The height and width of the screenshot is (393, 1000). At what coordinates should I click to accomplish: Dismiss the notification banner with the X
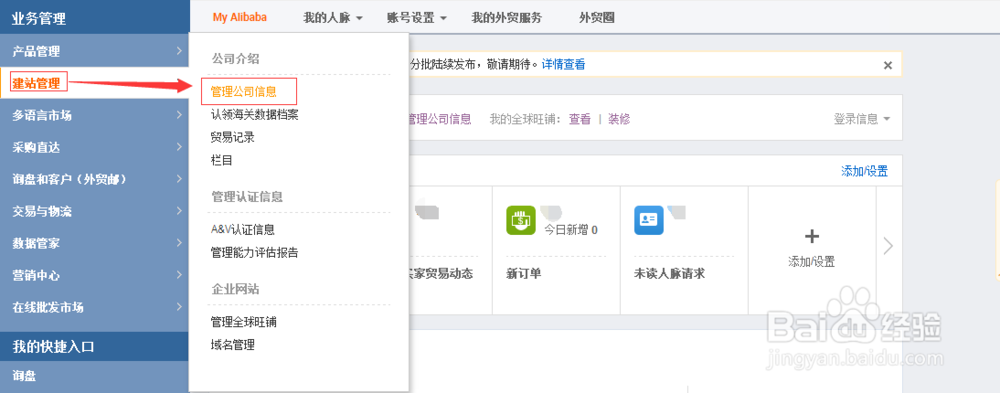[x=887, y=65]
